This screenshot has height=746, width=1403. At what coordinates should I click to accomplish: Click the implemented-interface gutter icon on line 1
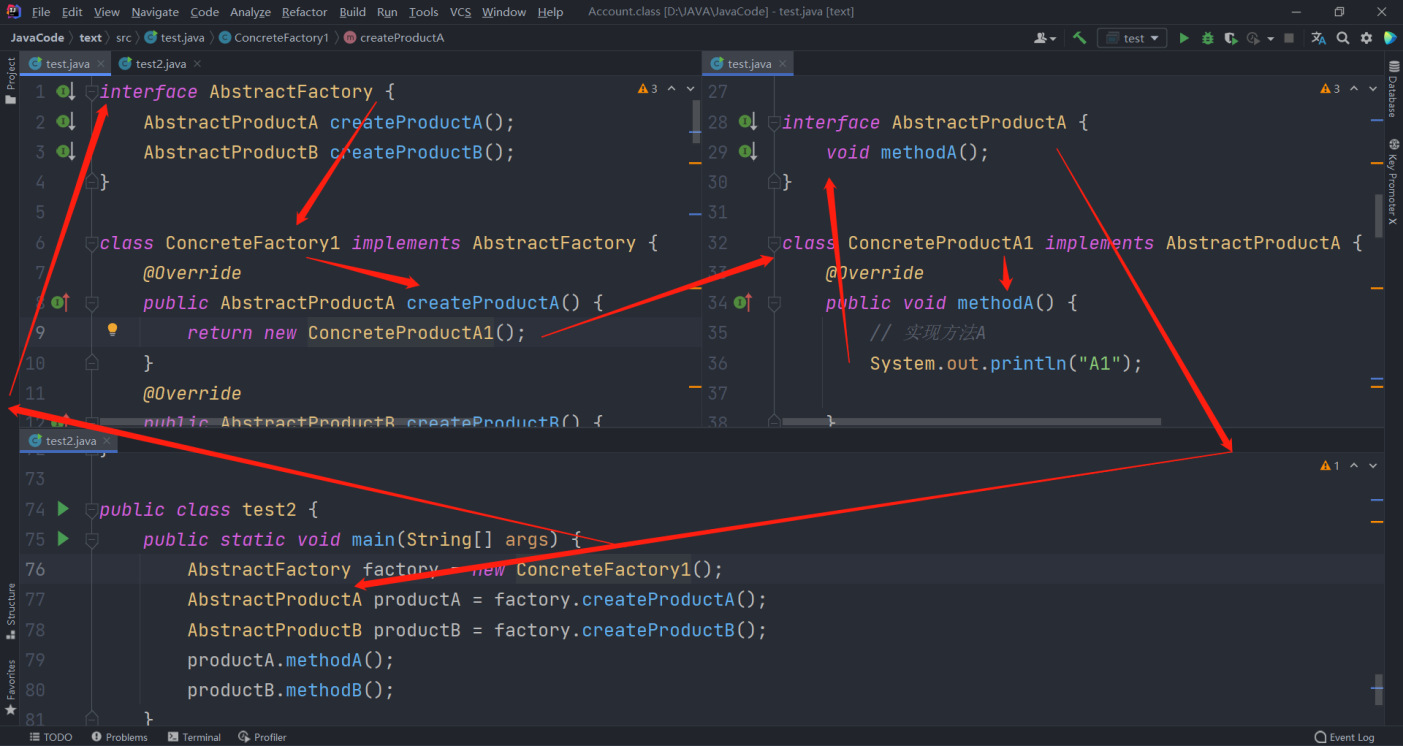coord(66,92)
